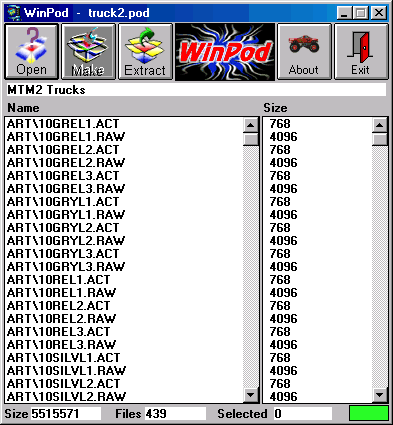Screen dimensions: 393x425
Task: Extract files using the Extract button
Action: click(x=145, y=52)
